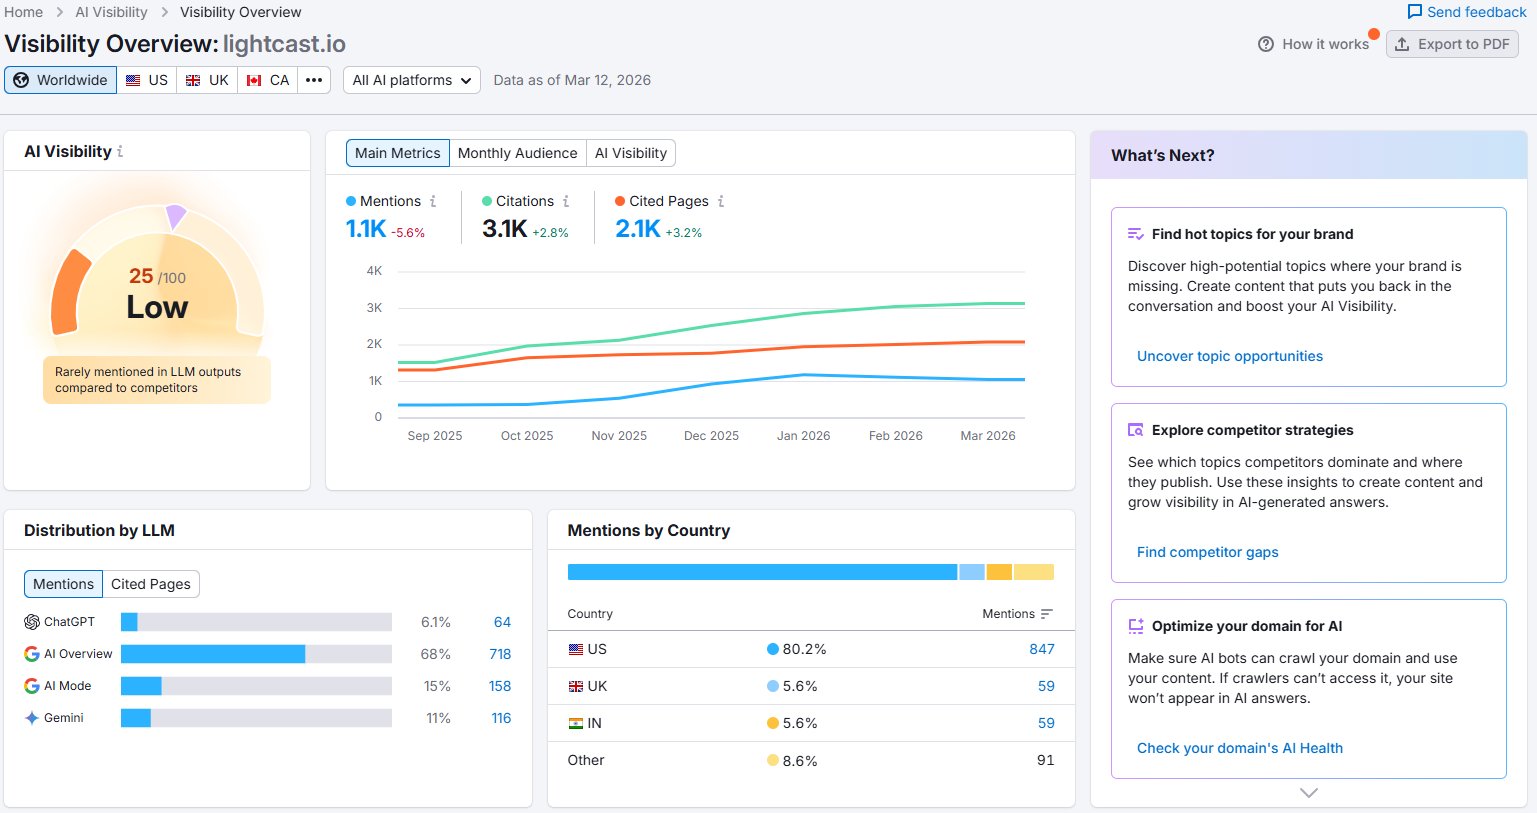Select the Mentions tab in Distribution by LLM
1537x813 pixels.
point(63,584)
